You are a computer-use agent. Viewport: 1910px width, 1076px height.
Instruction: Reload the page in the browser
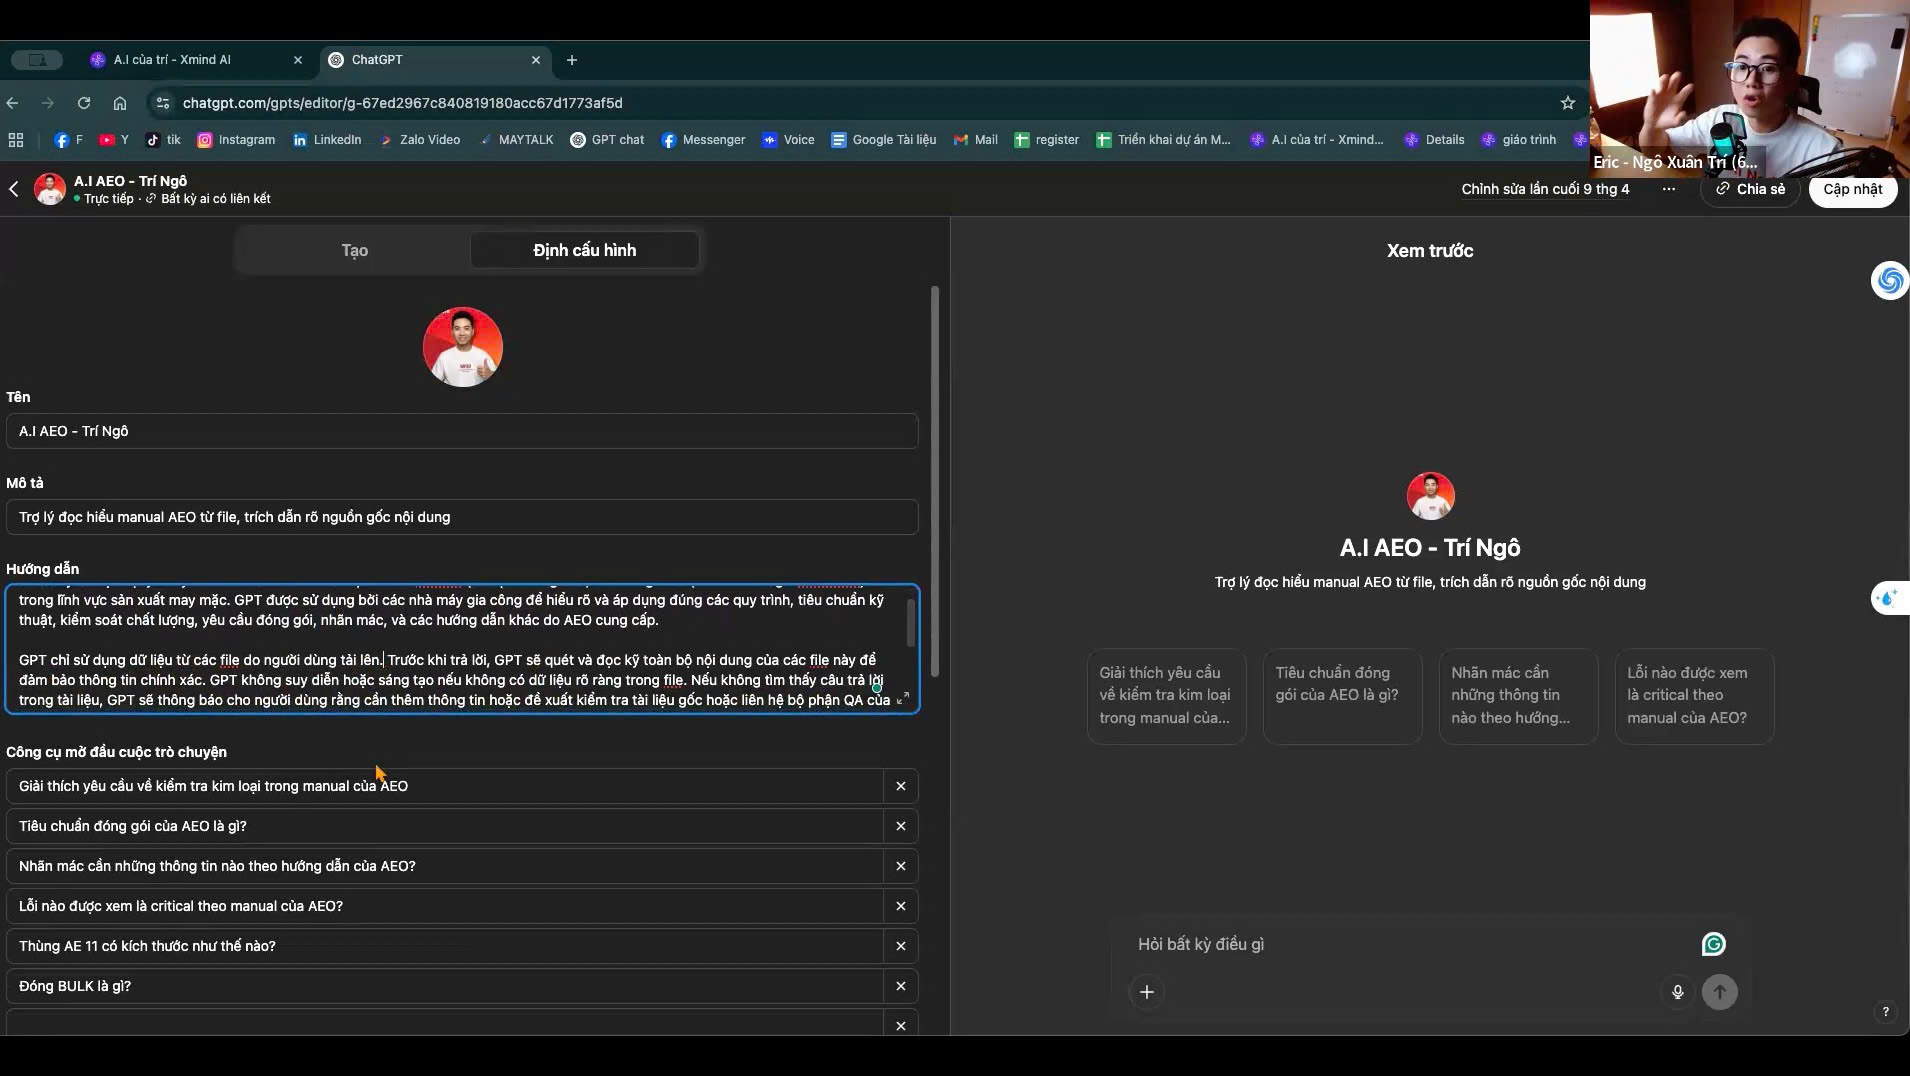click(84, 103)
